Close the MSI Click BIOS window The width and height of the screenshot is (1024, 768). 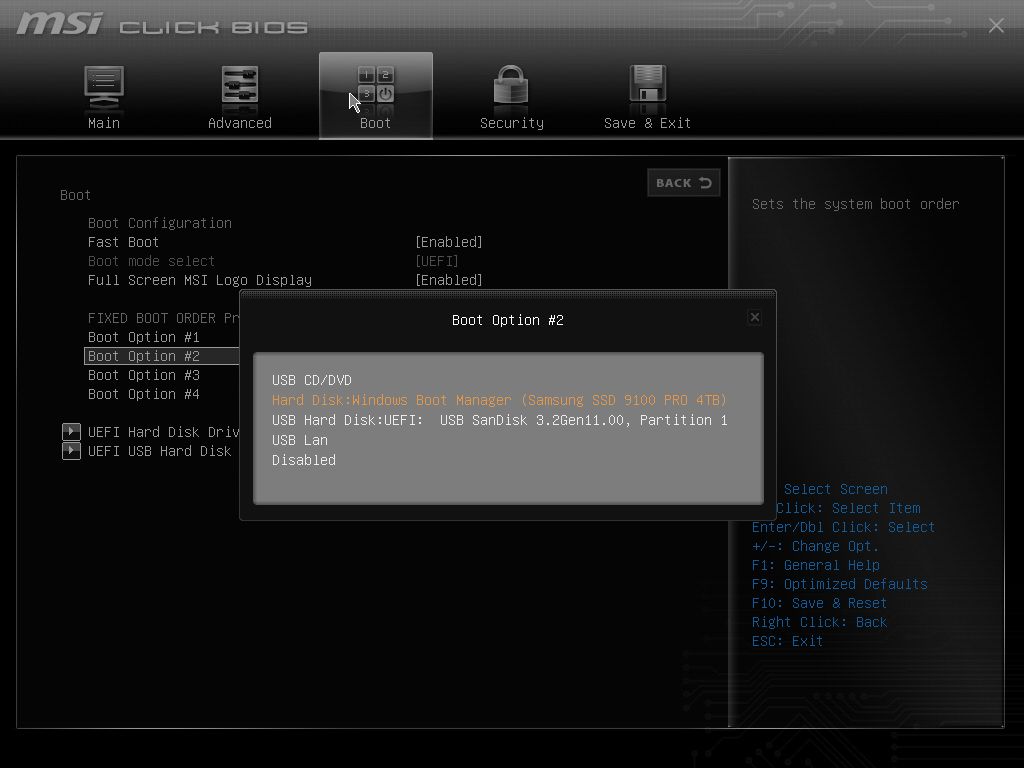tap(996, 25)
